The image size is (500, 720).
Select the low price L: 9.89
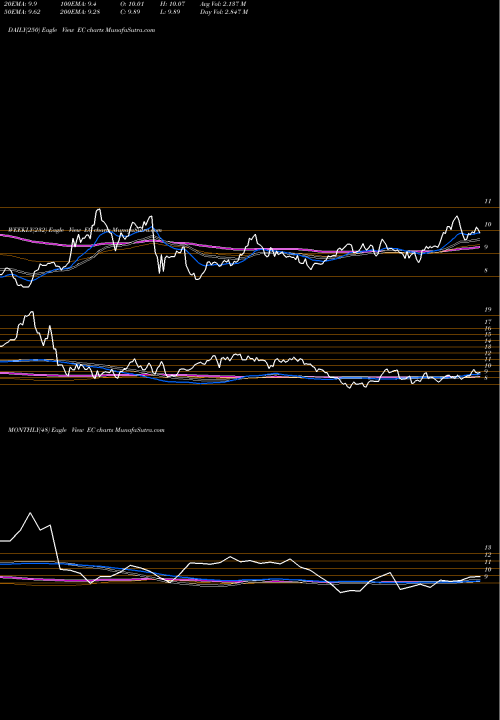172,12
